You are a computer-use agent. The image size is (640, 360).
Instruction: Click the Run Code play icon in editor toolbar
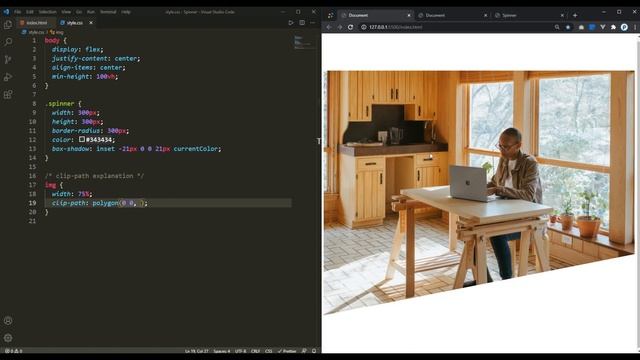(x=291, y=23)
